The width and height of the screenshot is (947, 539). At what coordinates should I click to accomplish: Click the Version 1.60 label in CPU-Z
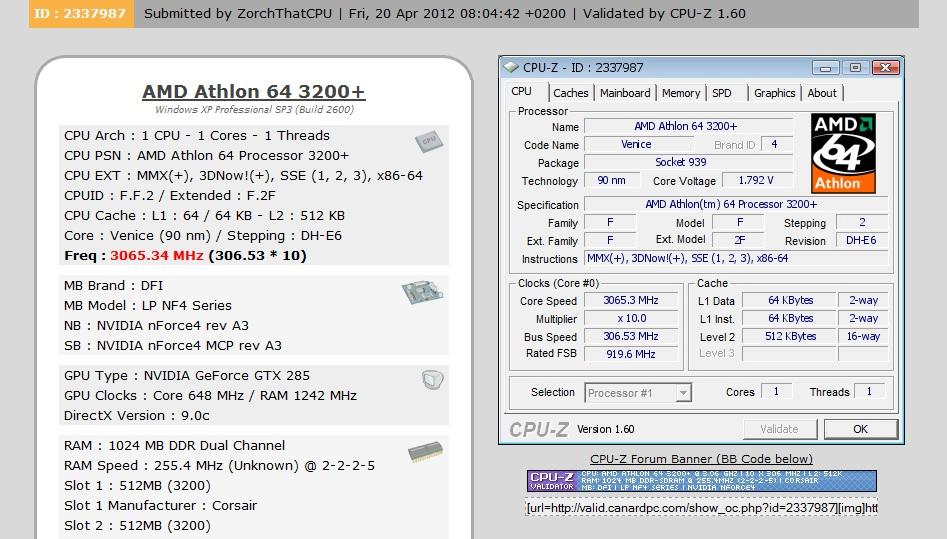tap(605, 429)
